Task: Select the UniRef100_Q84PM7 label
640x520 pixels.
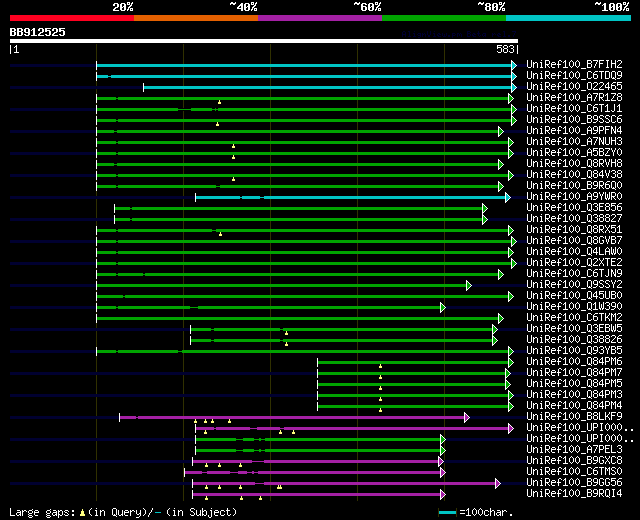Action: click(x=574, y=373)
